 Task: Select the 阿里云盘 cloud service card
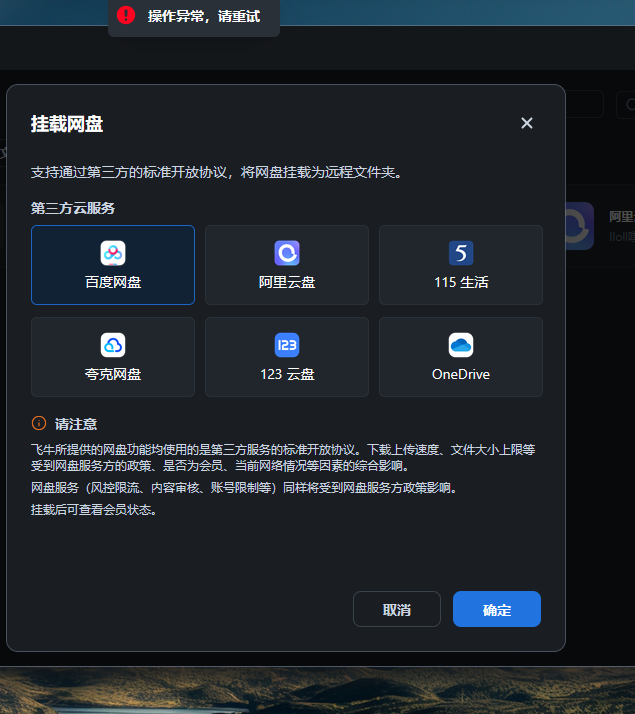[x=287, y=265]
